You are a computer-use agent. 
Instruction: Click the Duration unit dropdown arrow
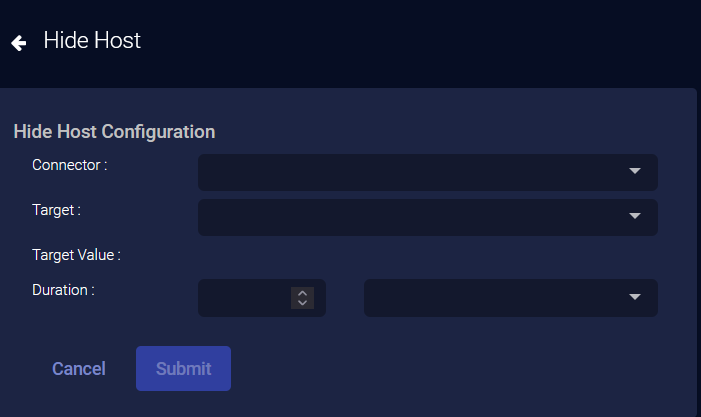[x=634, y=298]
